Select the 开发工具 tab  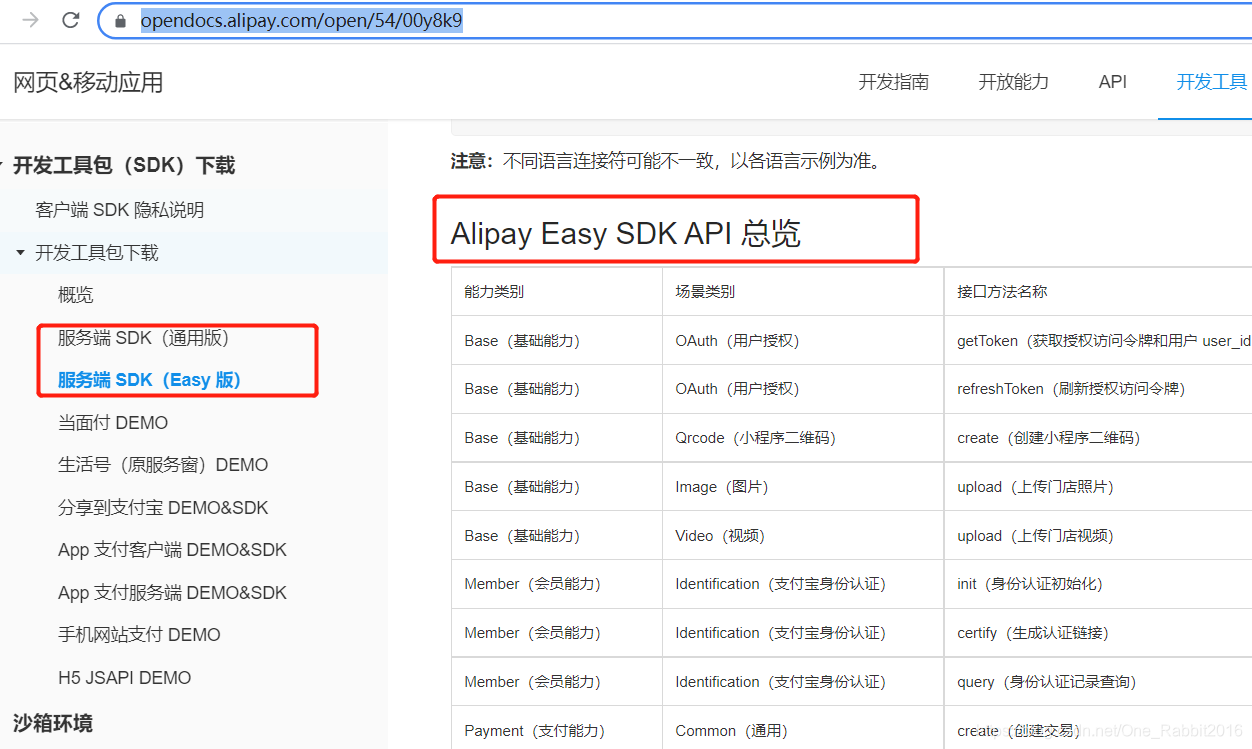[x=1212, y=82]
